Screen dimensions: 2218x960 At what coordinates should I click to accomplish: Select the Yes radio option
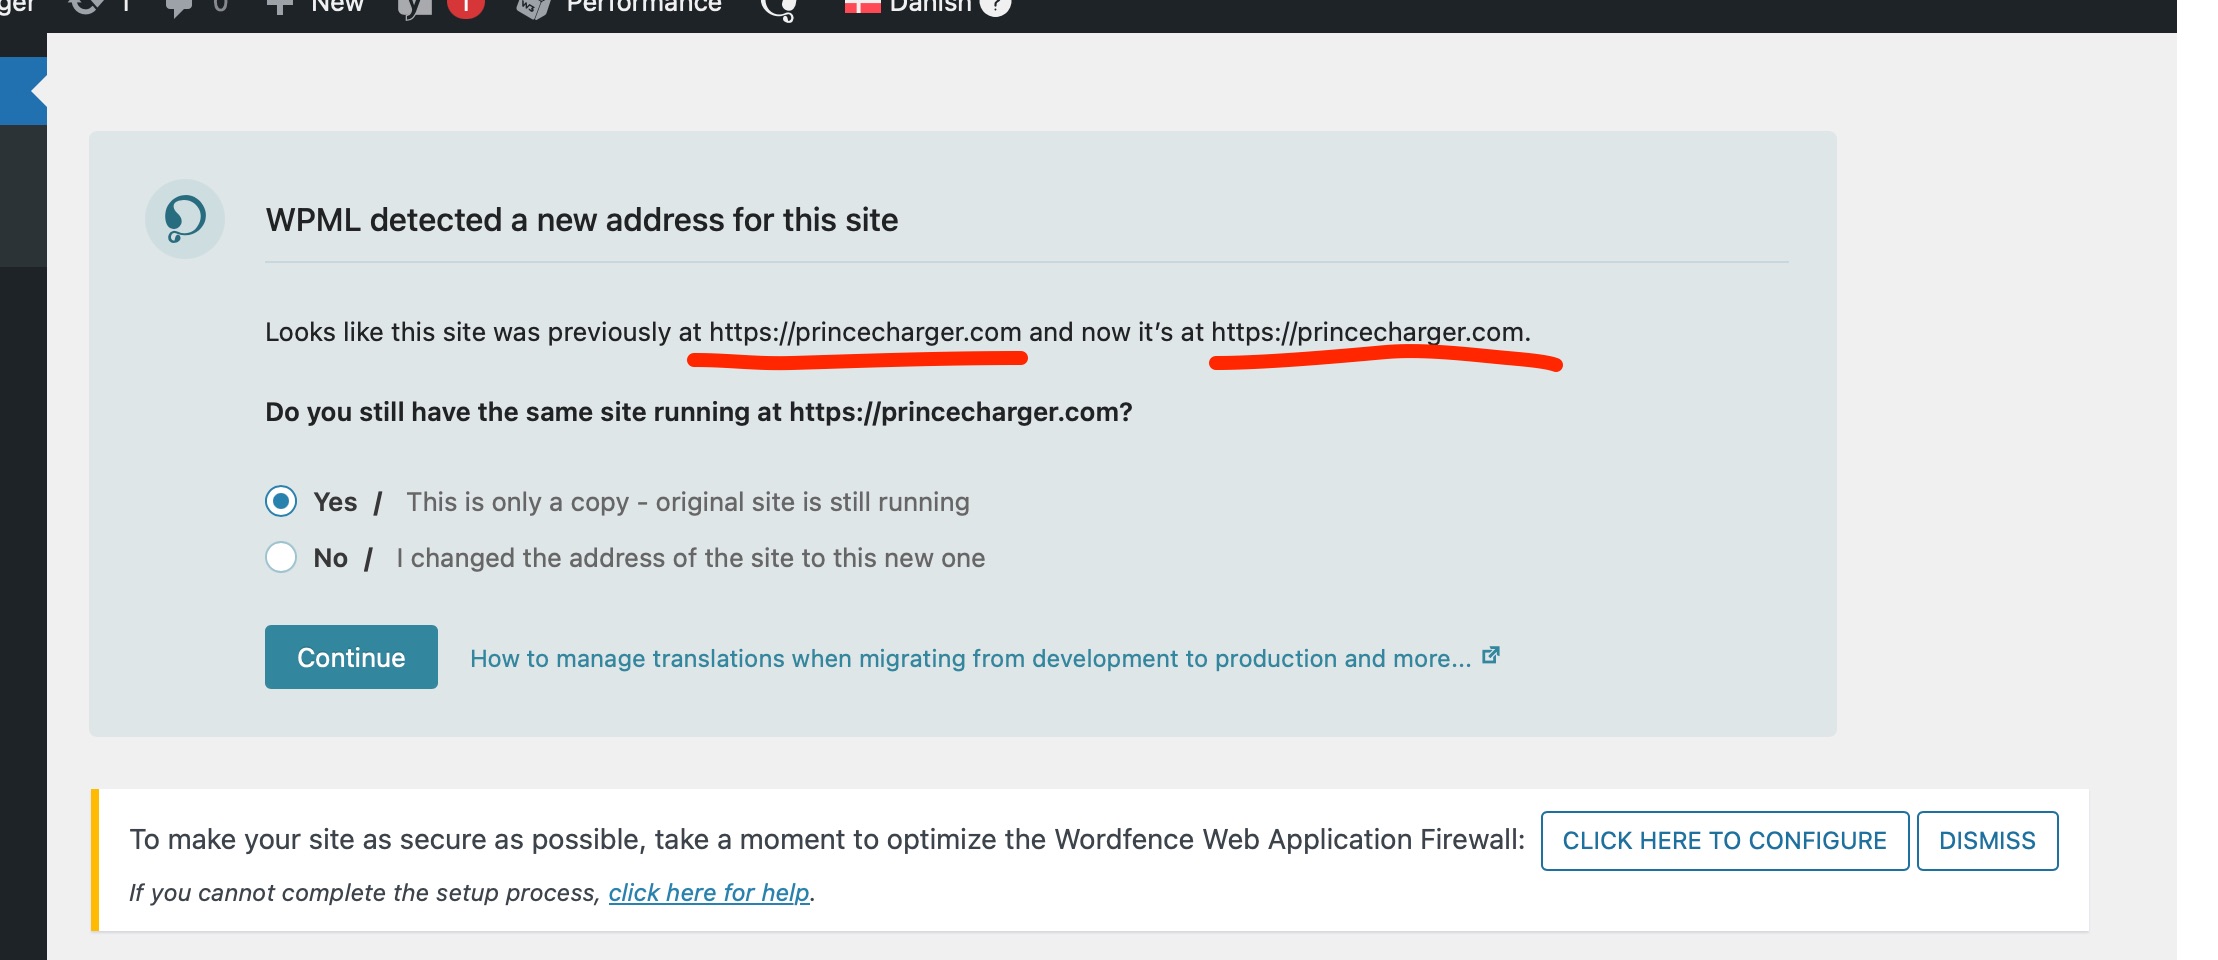coord(281,501)
